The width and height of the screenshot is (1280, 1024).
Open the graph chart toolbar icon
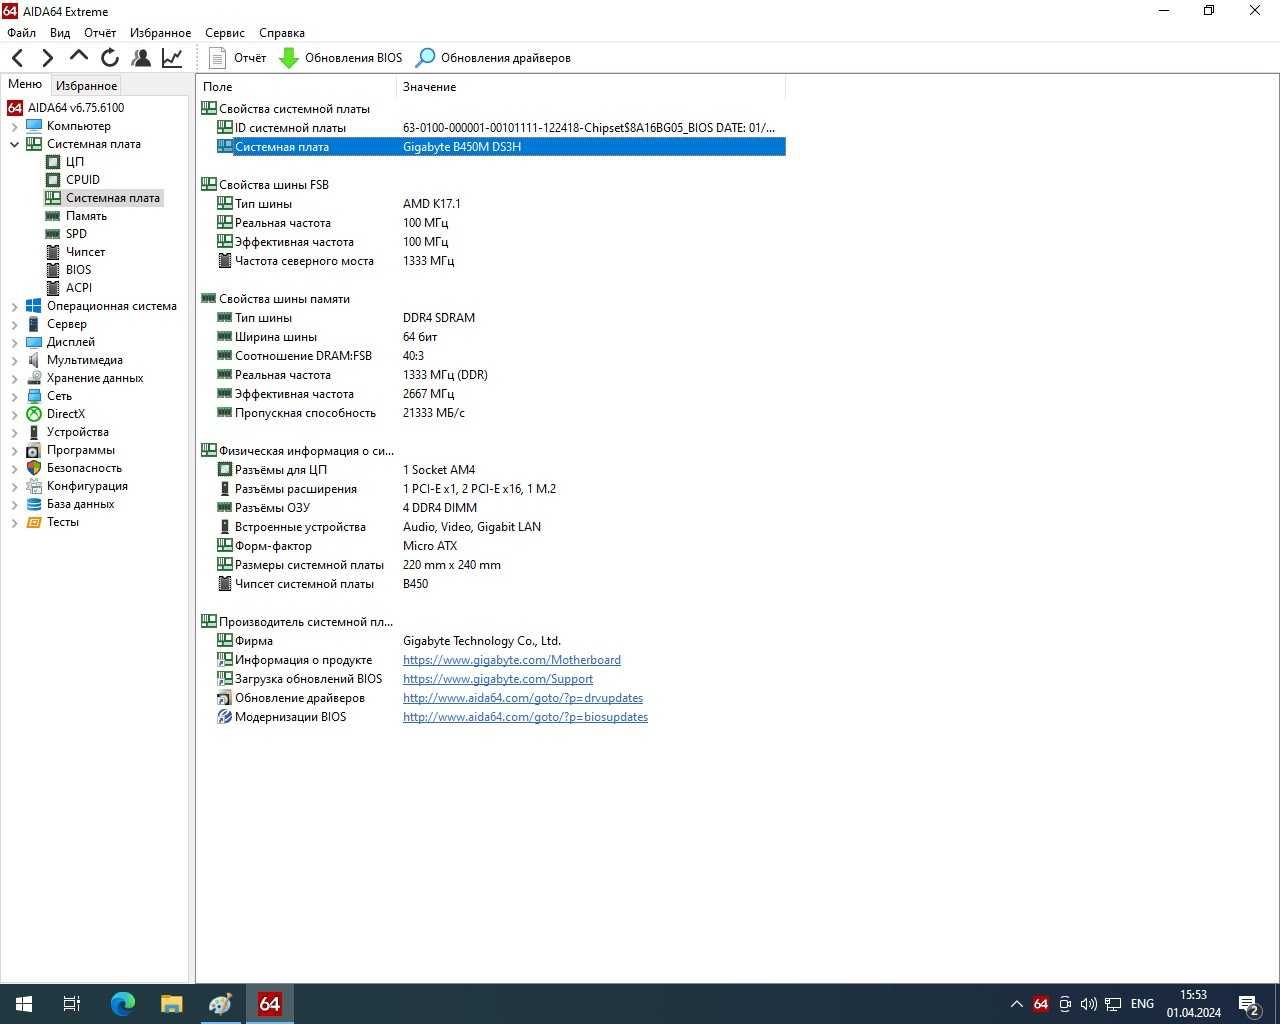pos(172,58)
